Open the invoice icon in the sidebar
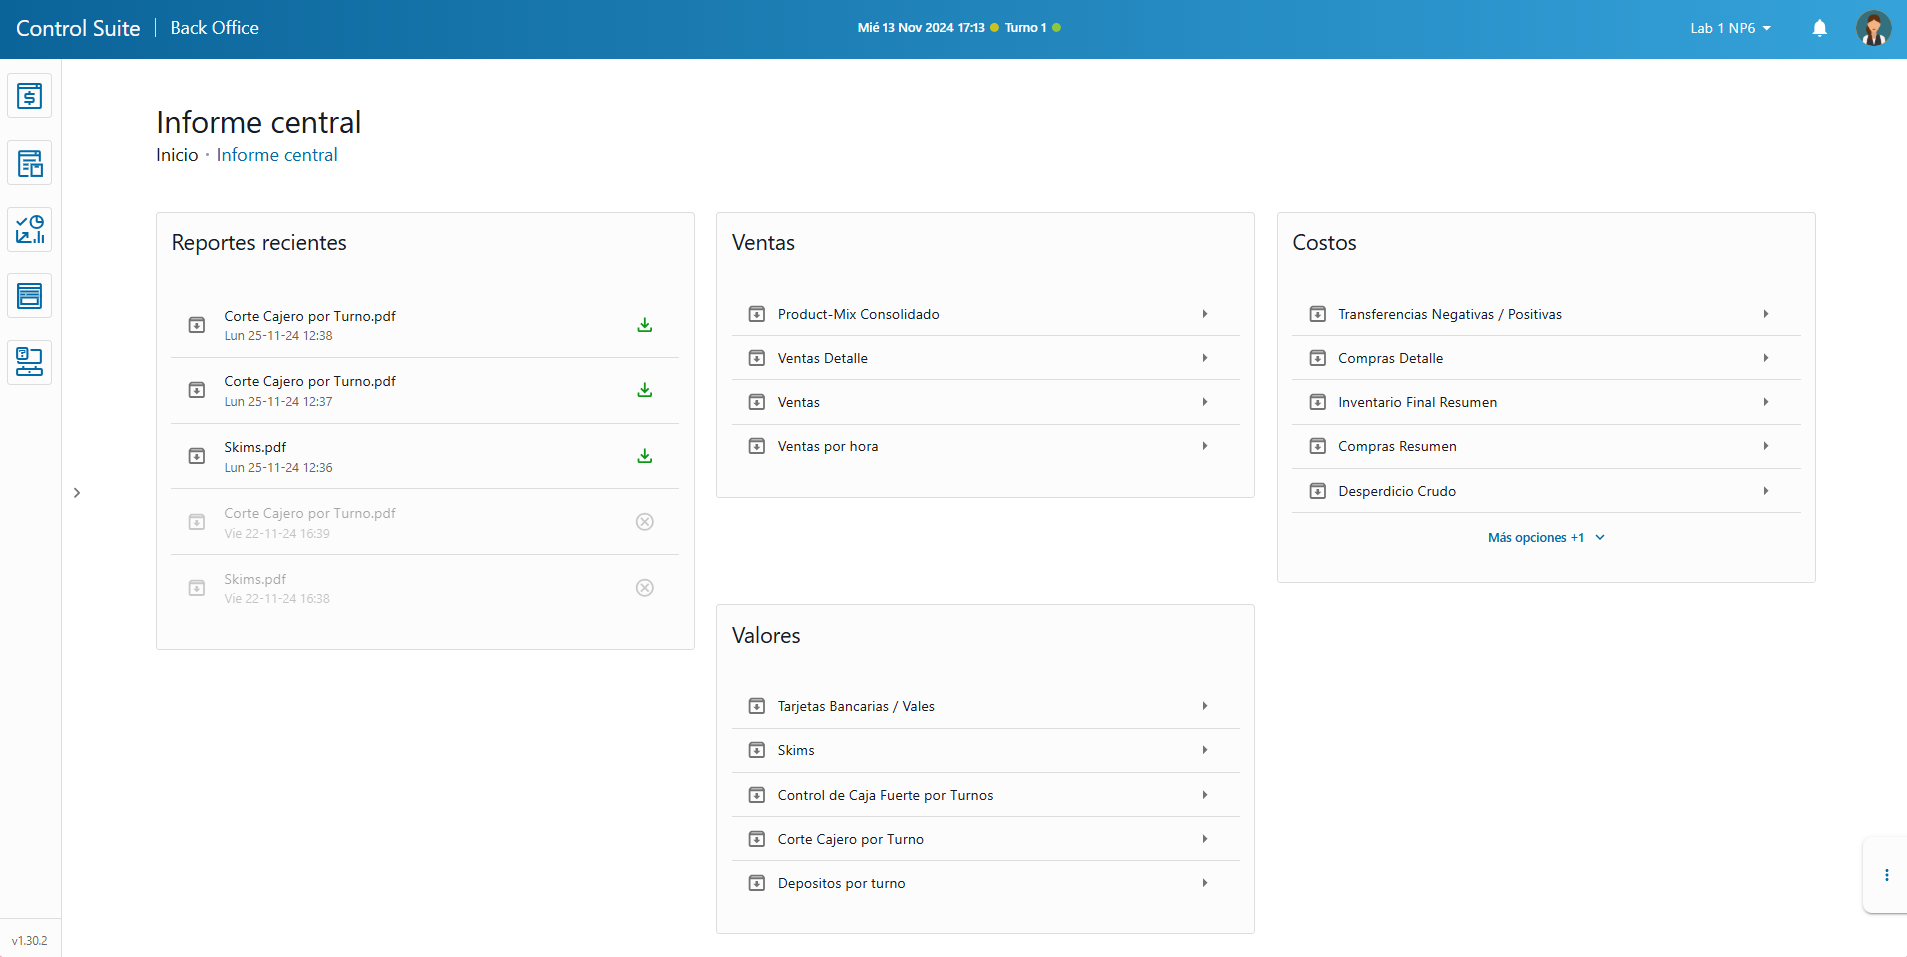The image size is (1907, 957). (x=29, y=97)
